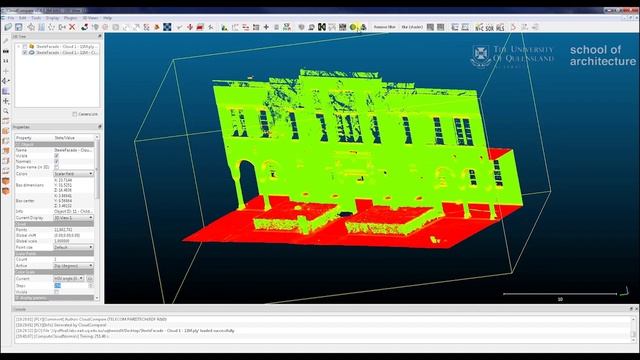Toggle the Normals property checkbox
The width and height of the screenshot is (640, 360).
coord(56,161)
